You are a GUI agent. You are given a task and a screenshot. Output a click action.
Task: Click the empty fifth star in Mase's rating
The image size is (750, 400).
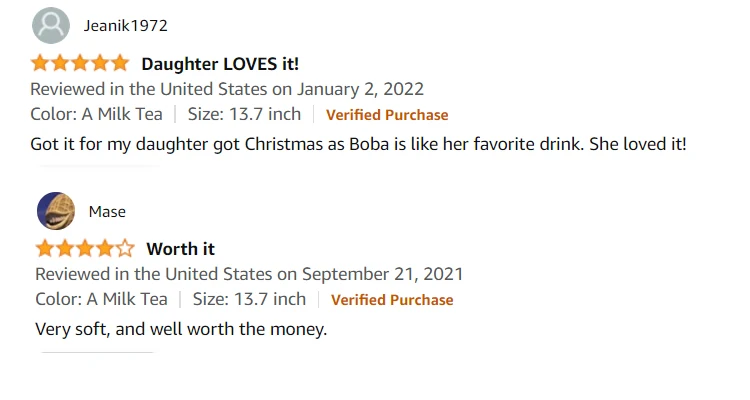[x=125, y=248]
